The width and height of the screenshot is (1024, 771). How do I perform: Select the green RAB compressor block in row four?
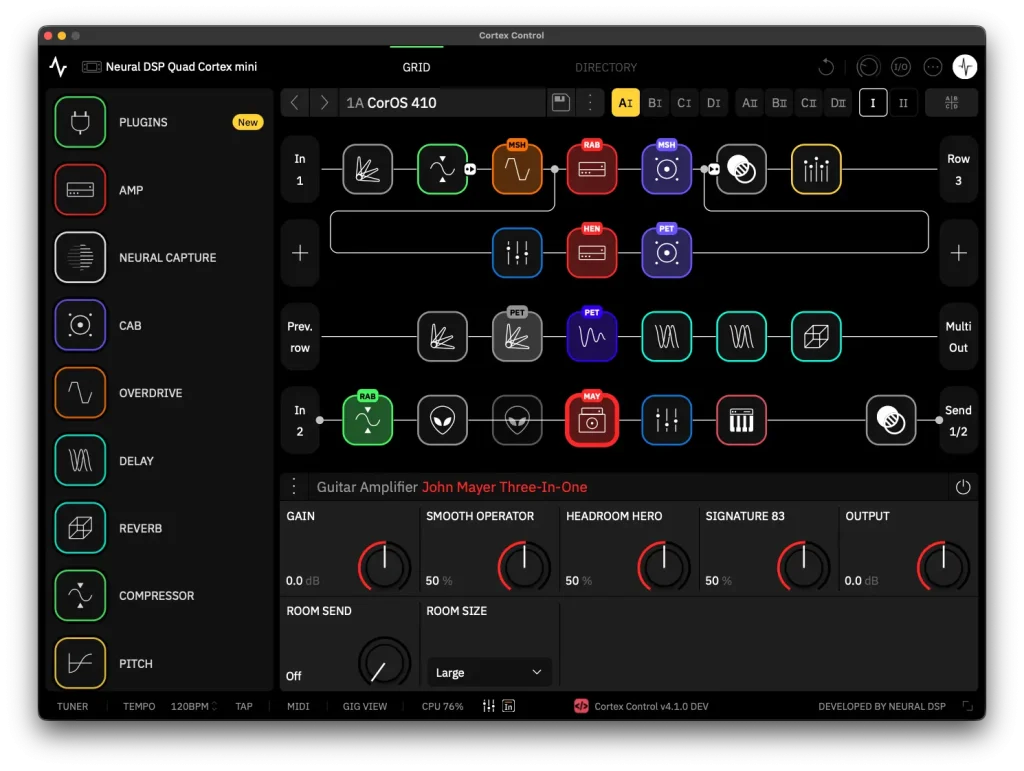(x=368, y=420)
